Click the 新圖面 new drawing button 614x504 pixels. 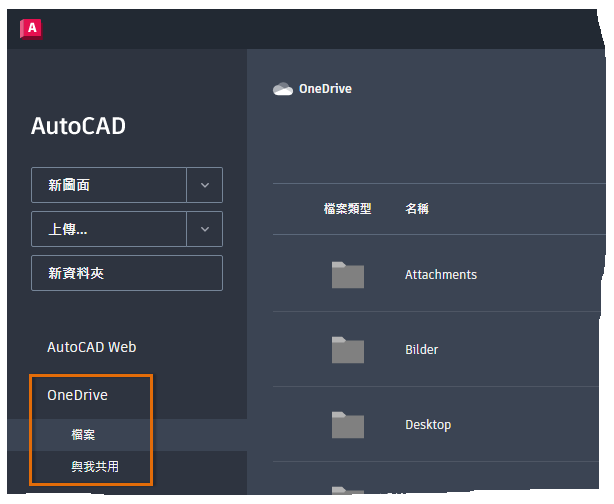(109, 185)
